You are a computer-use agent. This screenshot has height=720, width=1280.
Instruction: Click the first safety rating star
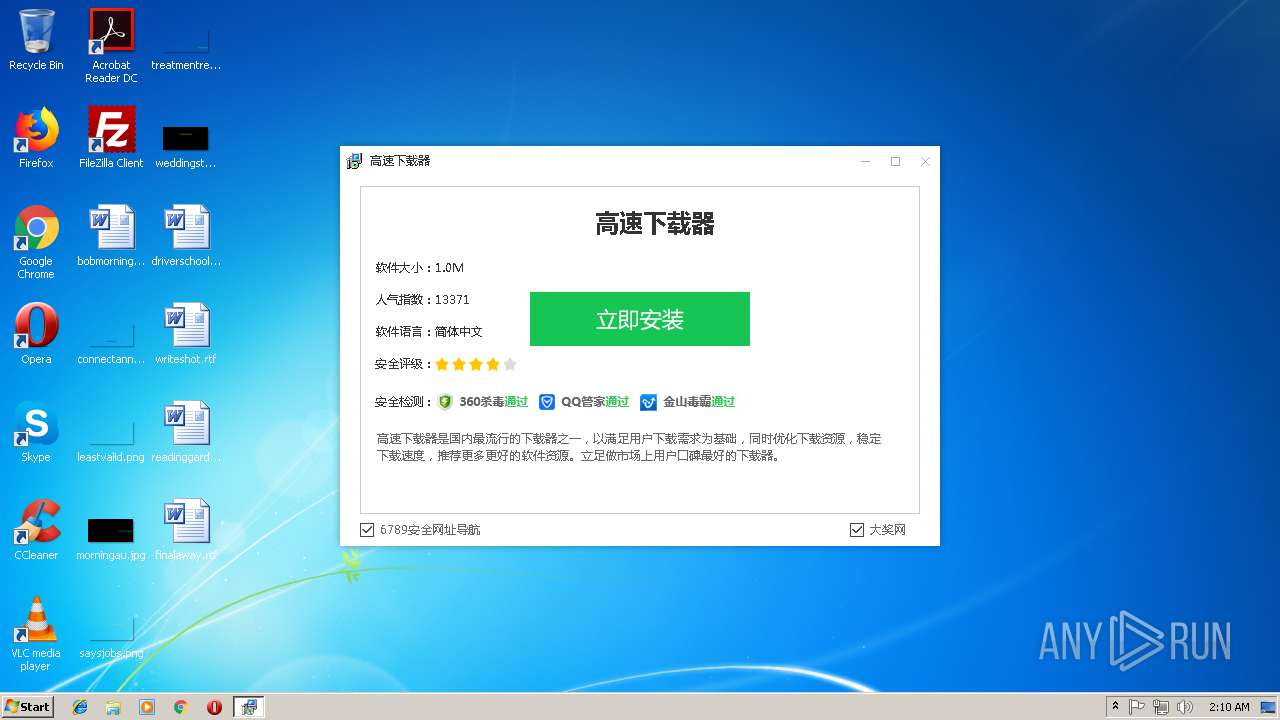point(442,364)
